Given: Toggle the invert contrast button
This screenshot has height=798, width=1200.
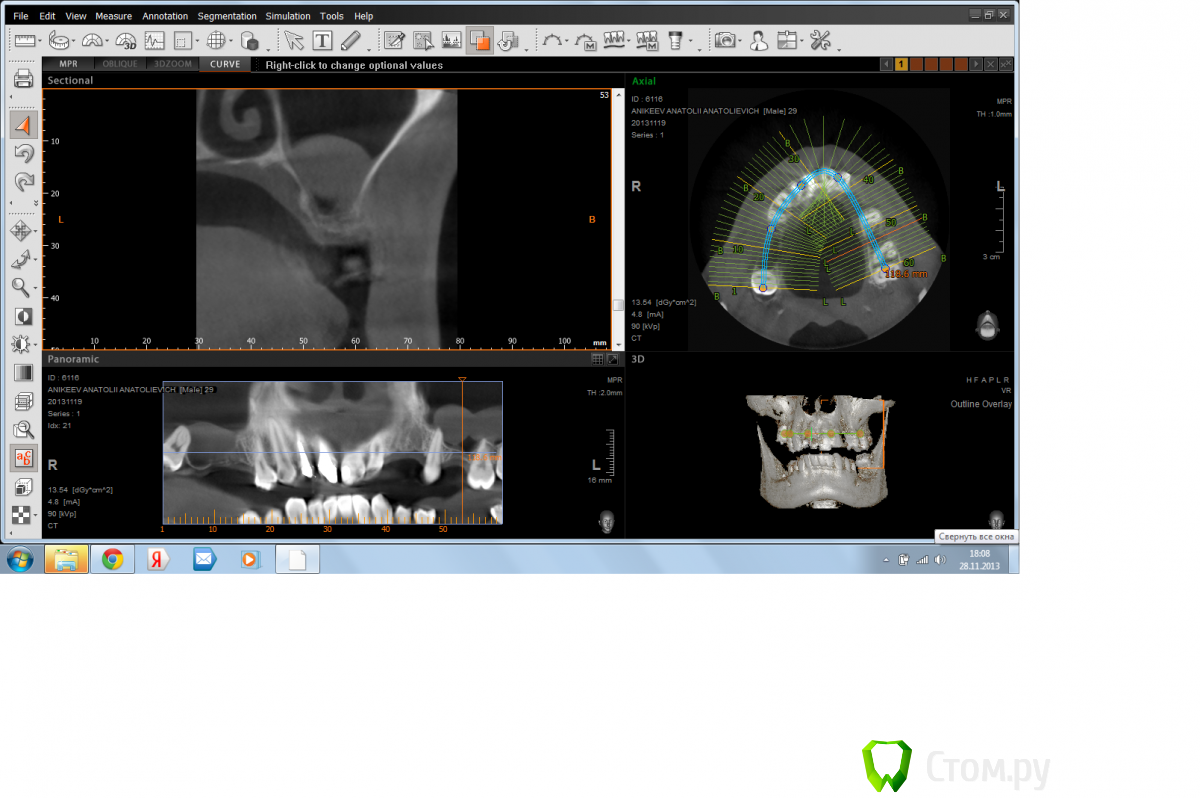Looking at the screenshot, I should (x=24, y=316).
